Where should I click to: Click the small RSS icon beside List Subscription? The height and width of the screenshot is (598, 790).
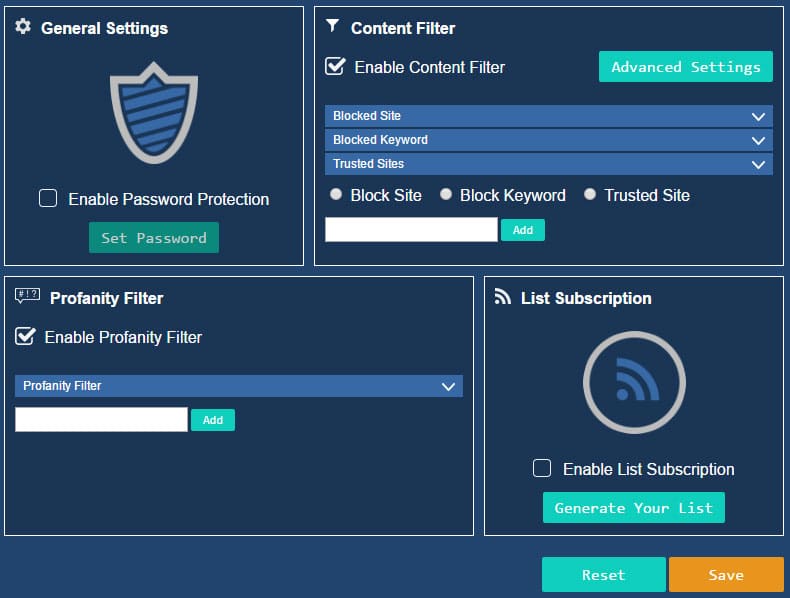pos(503,297)
